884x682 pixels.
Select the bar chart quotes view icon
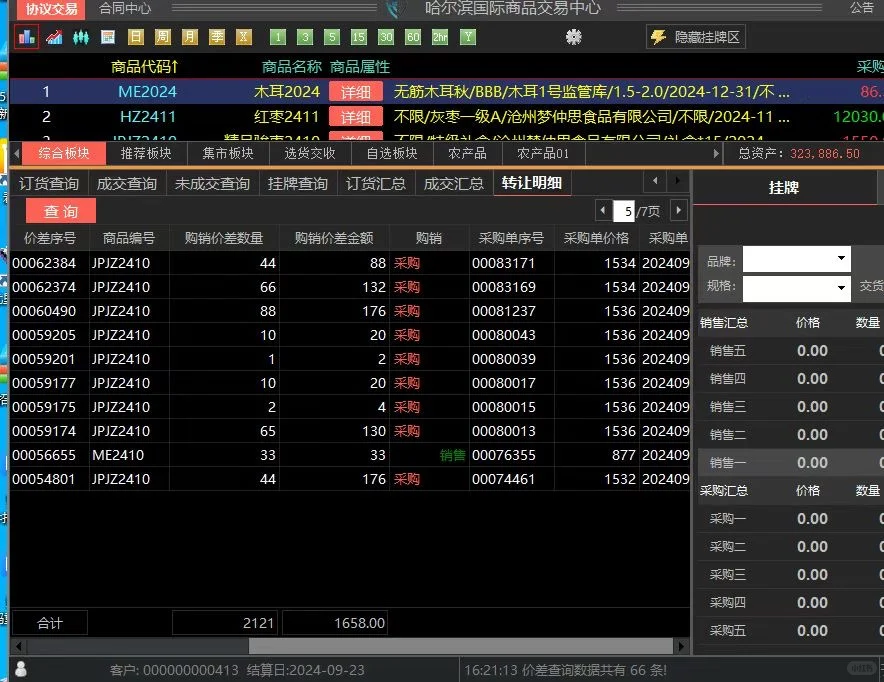[x=26, y=37]
